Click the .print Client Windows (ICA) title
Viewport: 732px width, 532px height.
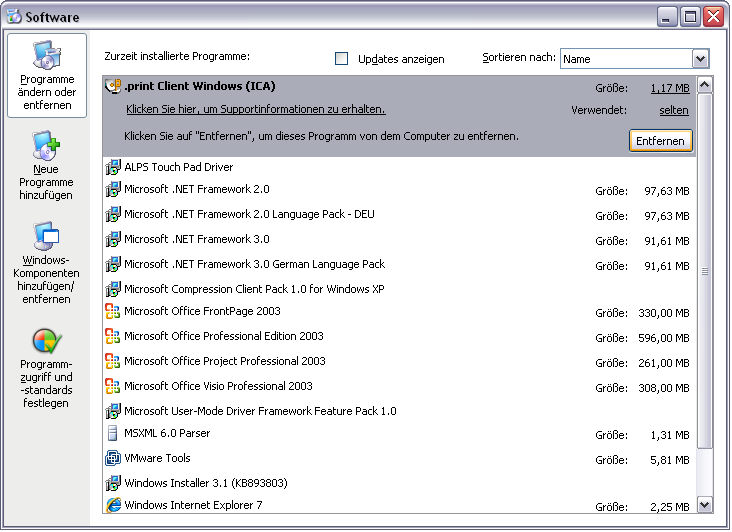coord(200,86)
